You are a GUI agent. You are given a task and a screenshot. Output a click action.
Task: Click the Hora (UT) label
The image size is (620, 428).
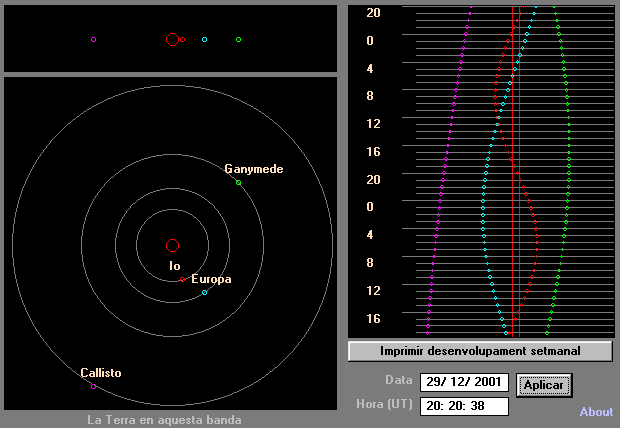point(384,404)
